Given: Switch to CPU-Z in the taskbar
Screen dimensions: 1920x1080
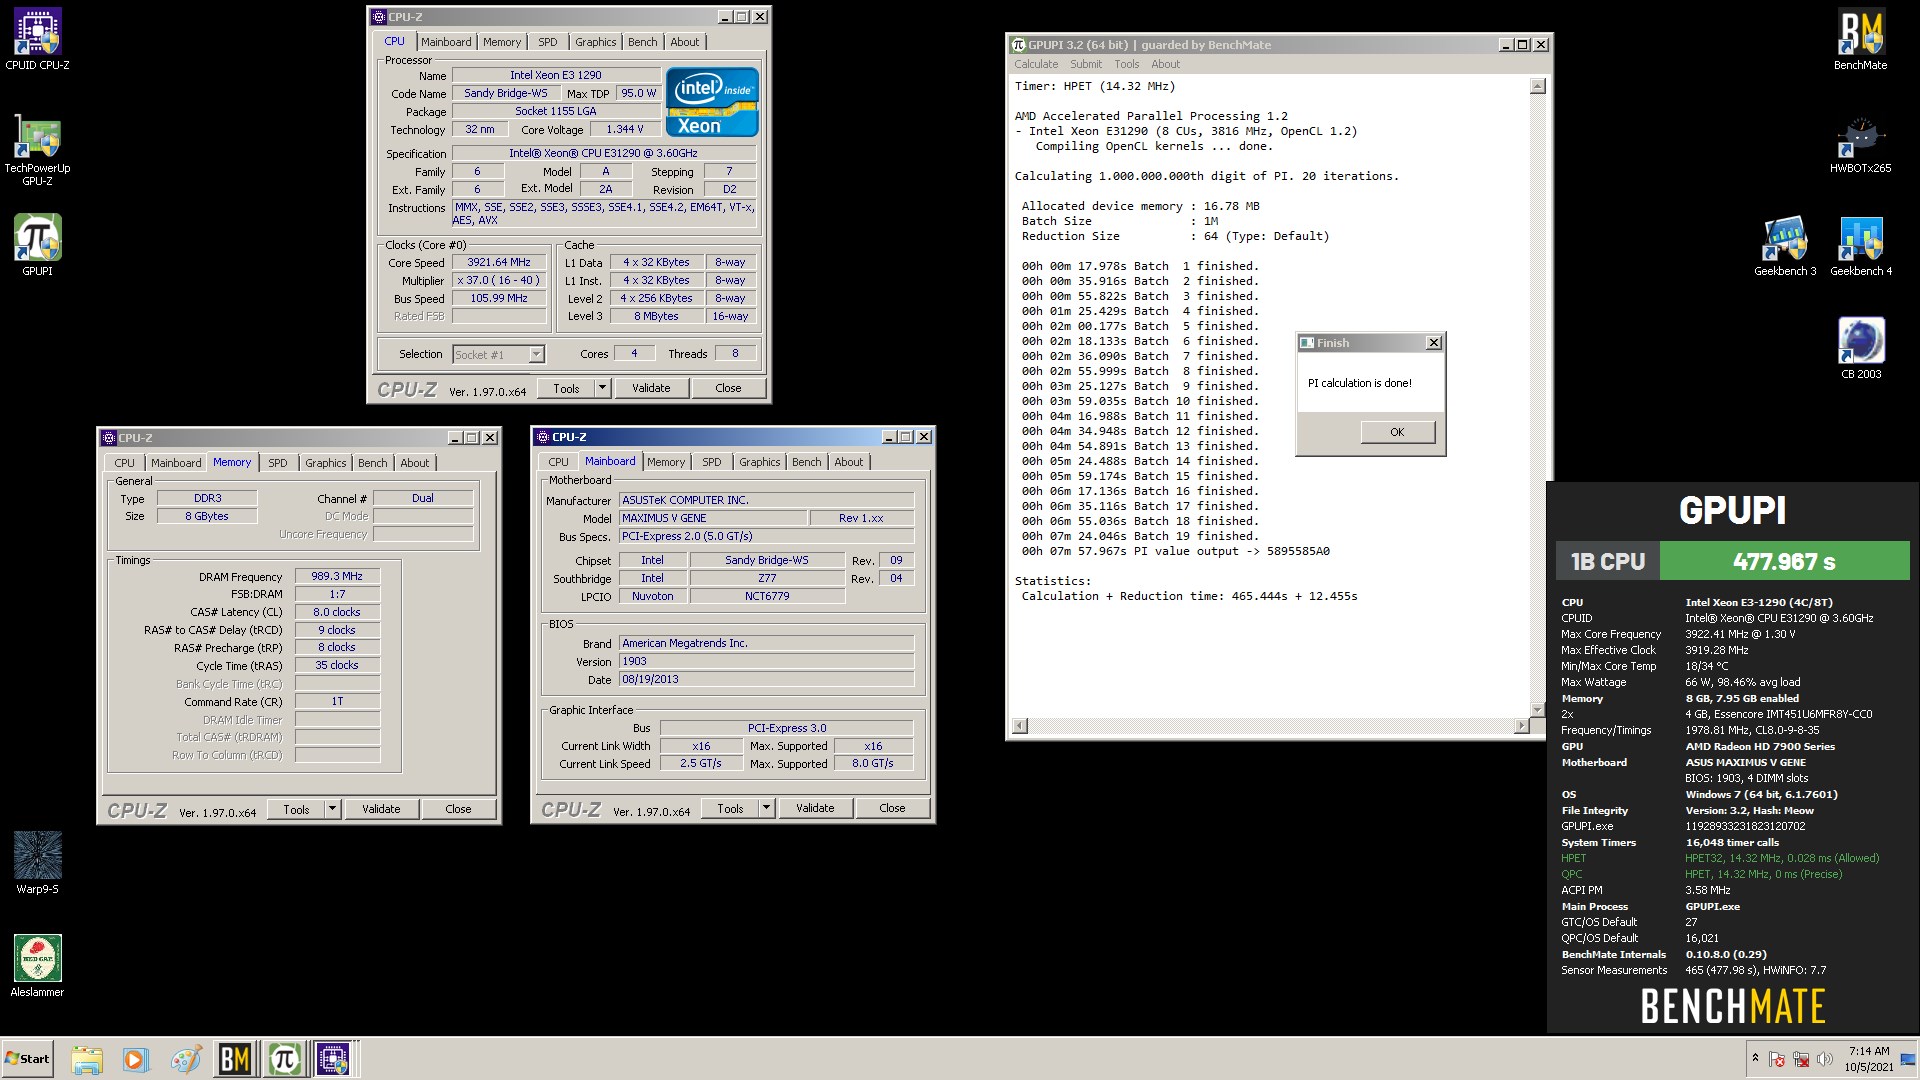Looking at the screenshot, I should [x=333, y=1059].
